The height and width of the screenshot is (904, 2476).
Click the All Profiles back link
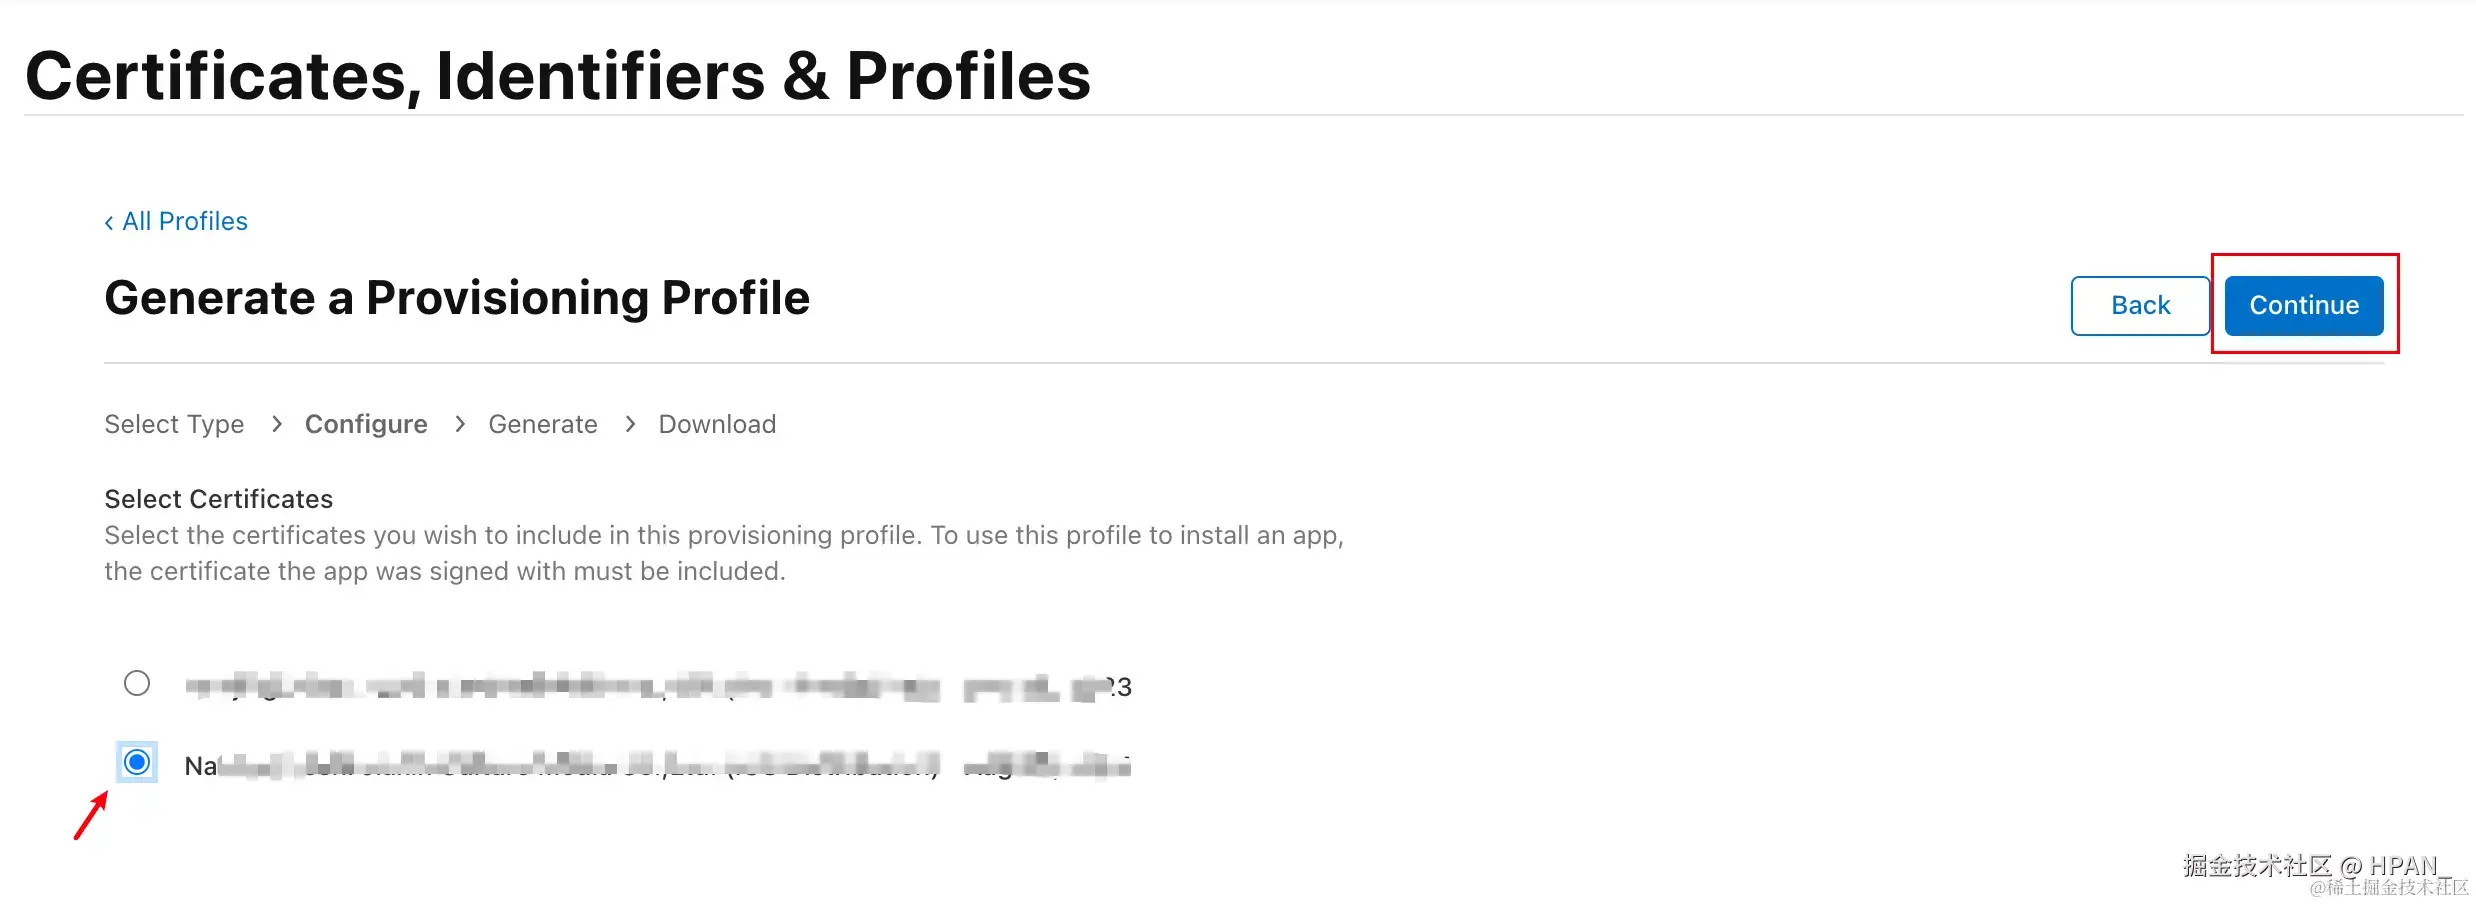[184, 221]
